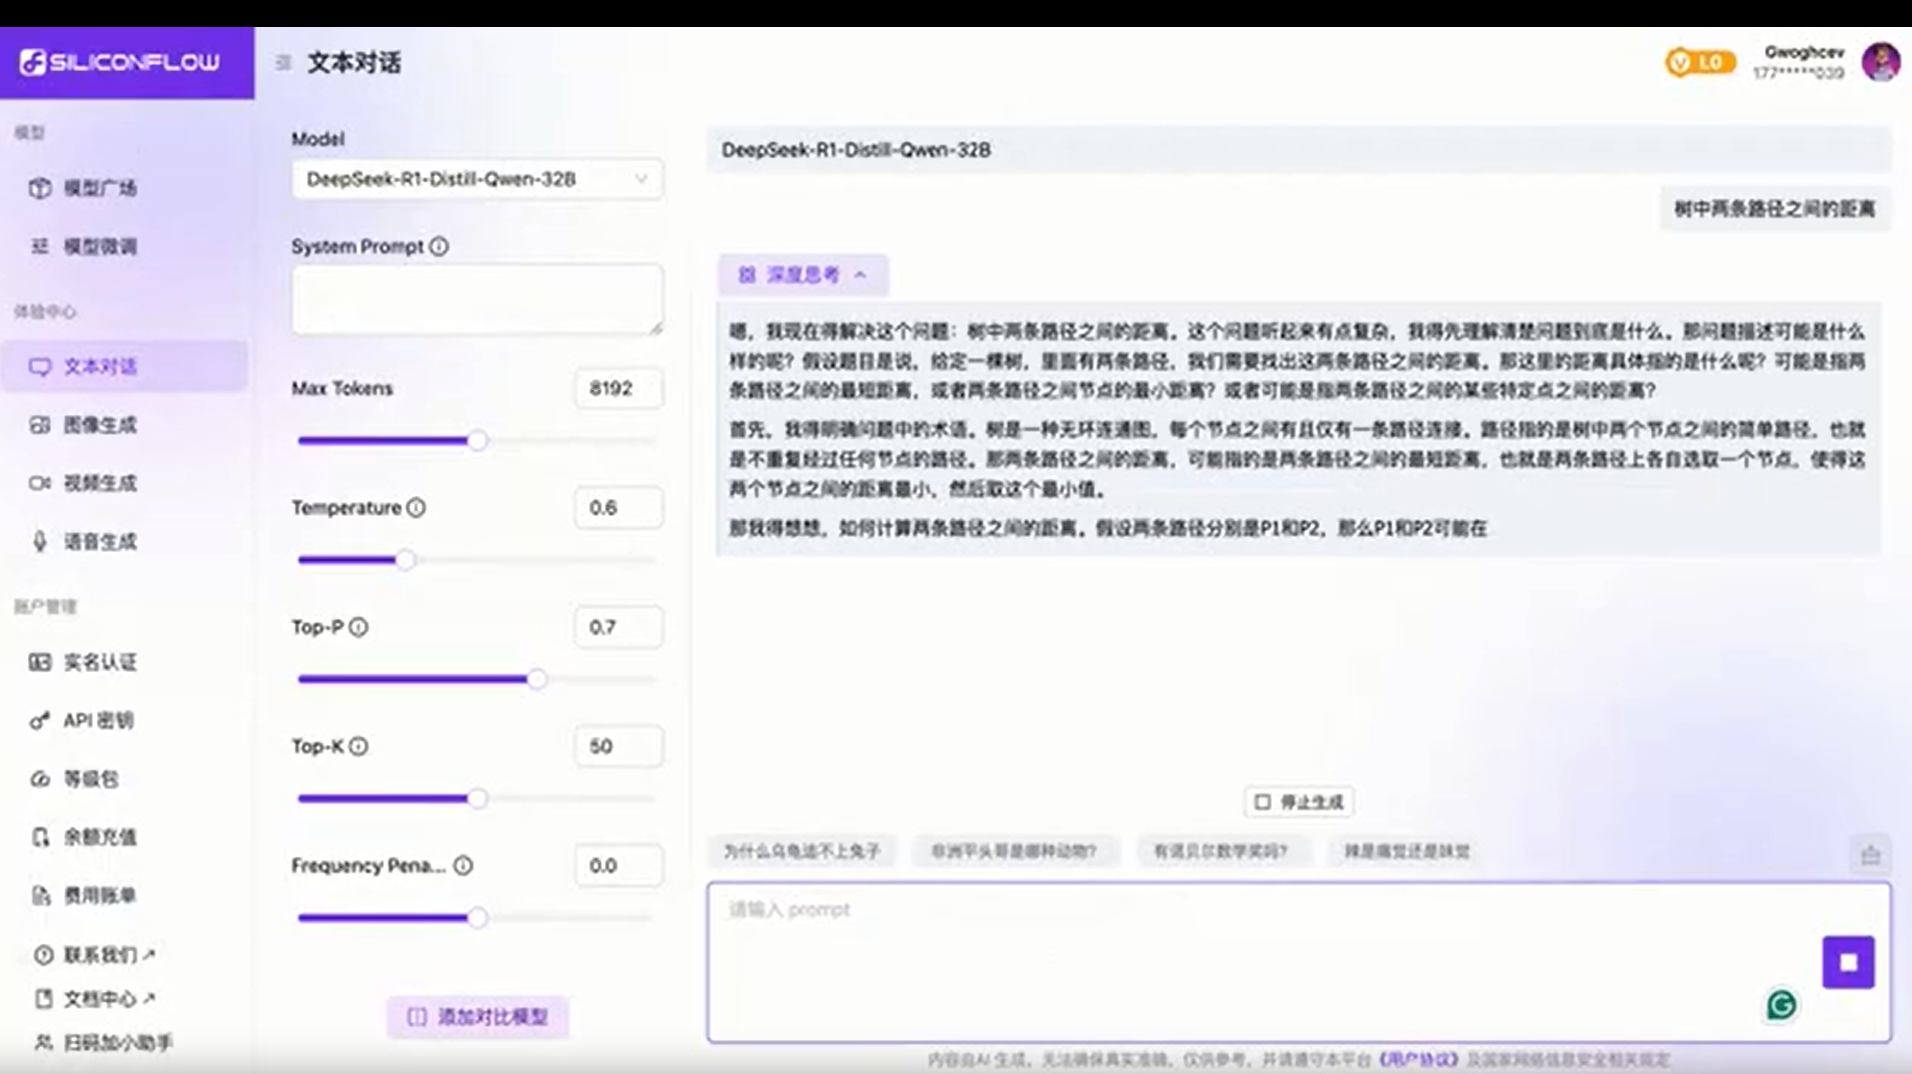The image size is (1912, 1074).
Task: Select 文本对话 in the sidebar
Action: [124, 366]
